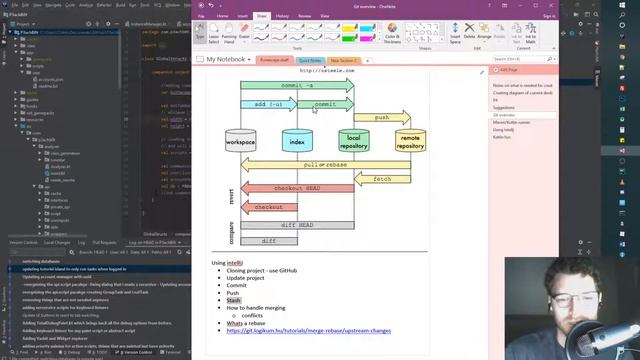Open Color & Thickness options
This screenshot has width=640, height=360.
click(392, 33)
